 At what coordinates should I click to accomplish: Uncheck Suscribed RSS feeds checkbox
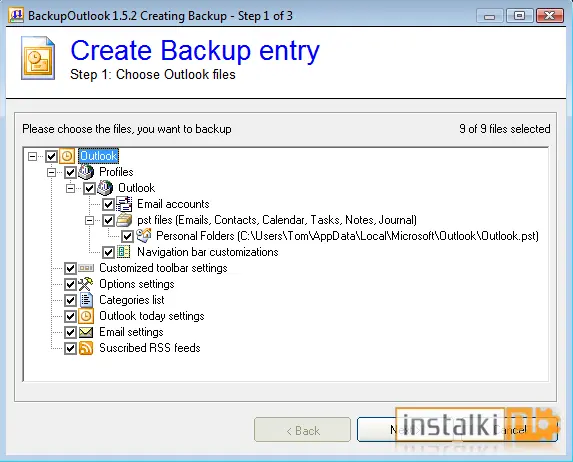tap(70, 348)
